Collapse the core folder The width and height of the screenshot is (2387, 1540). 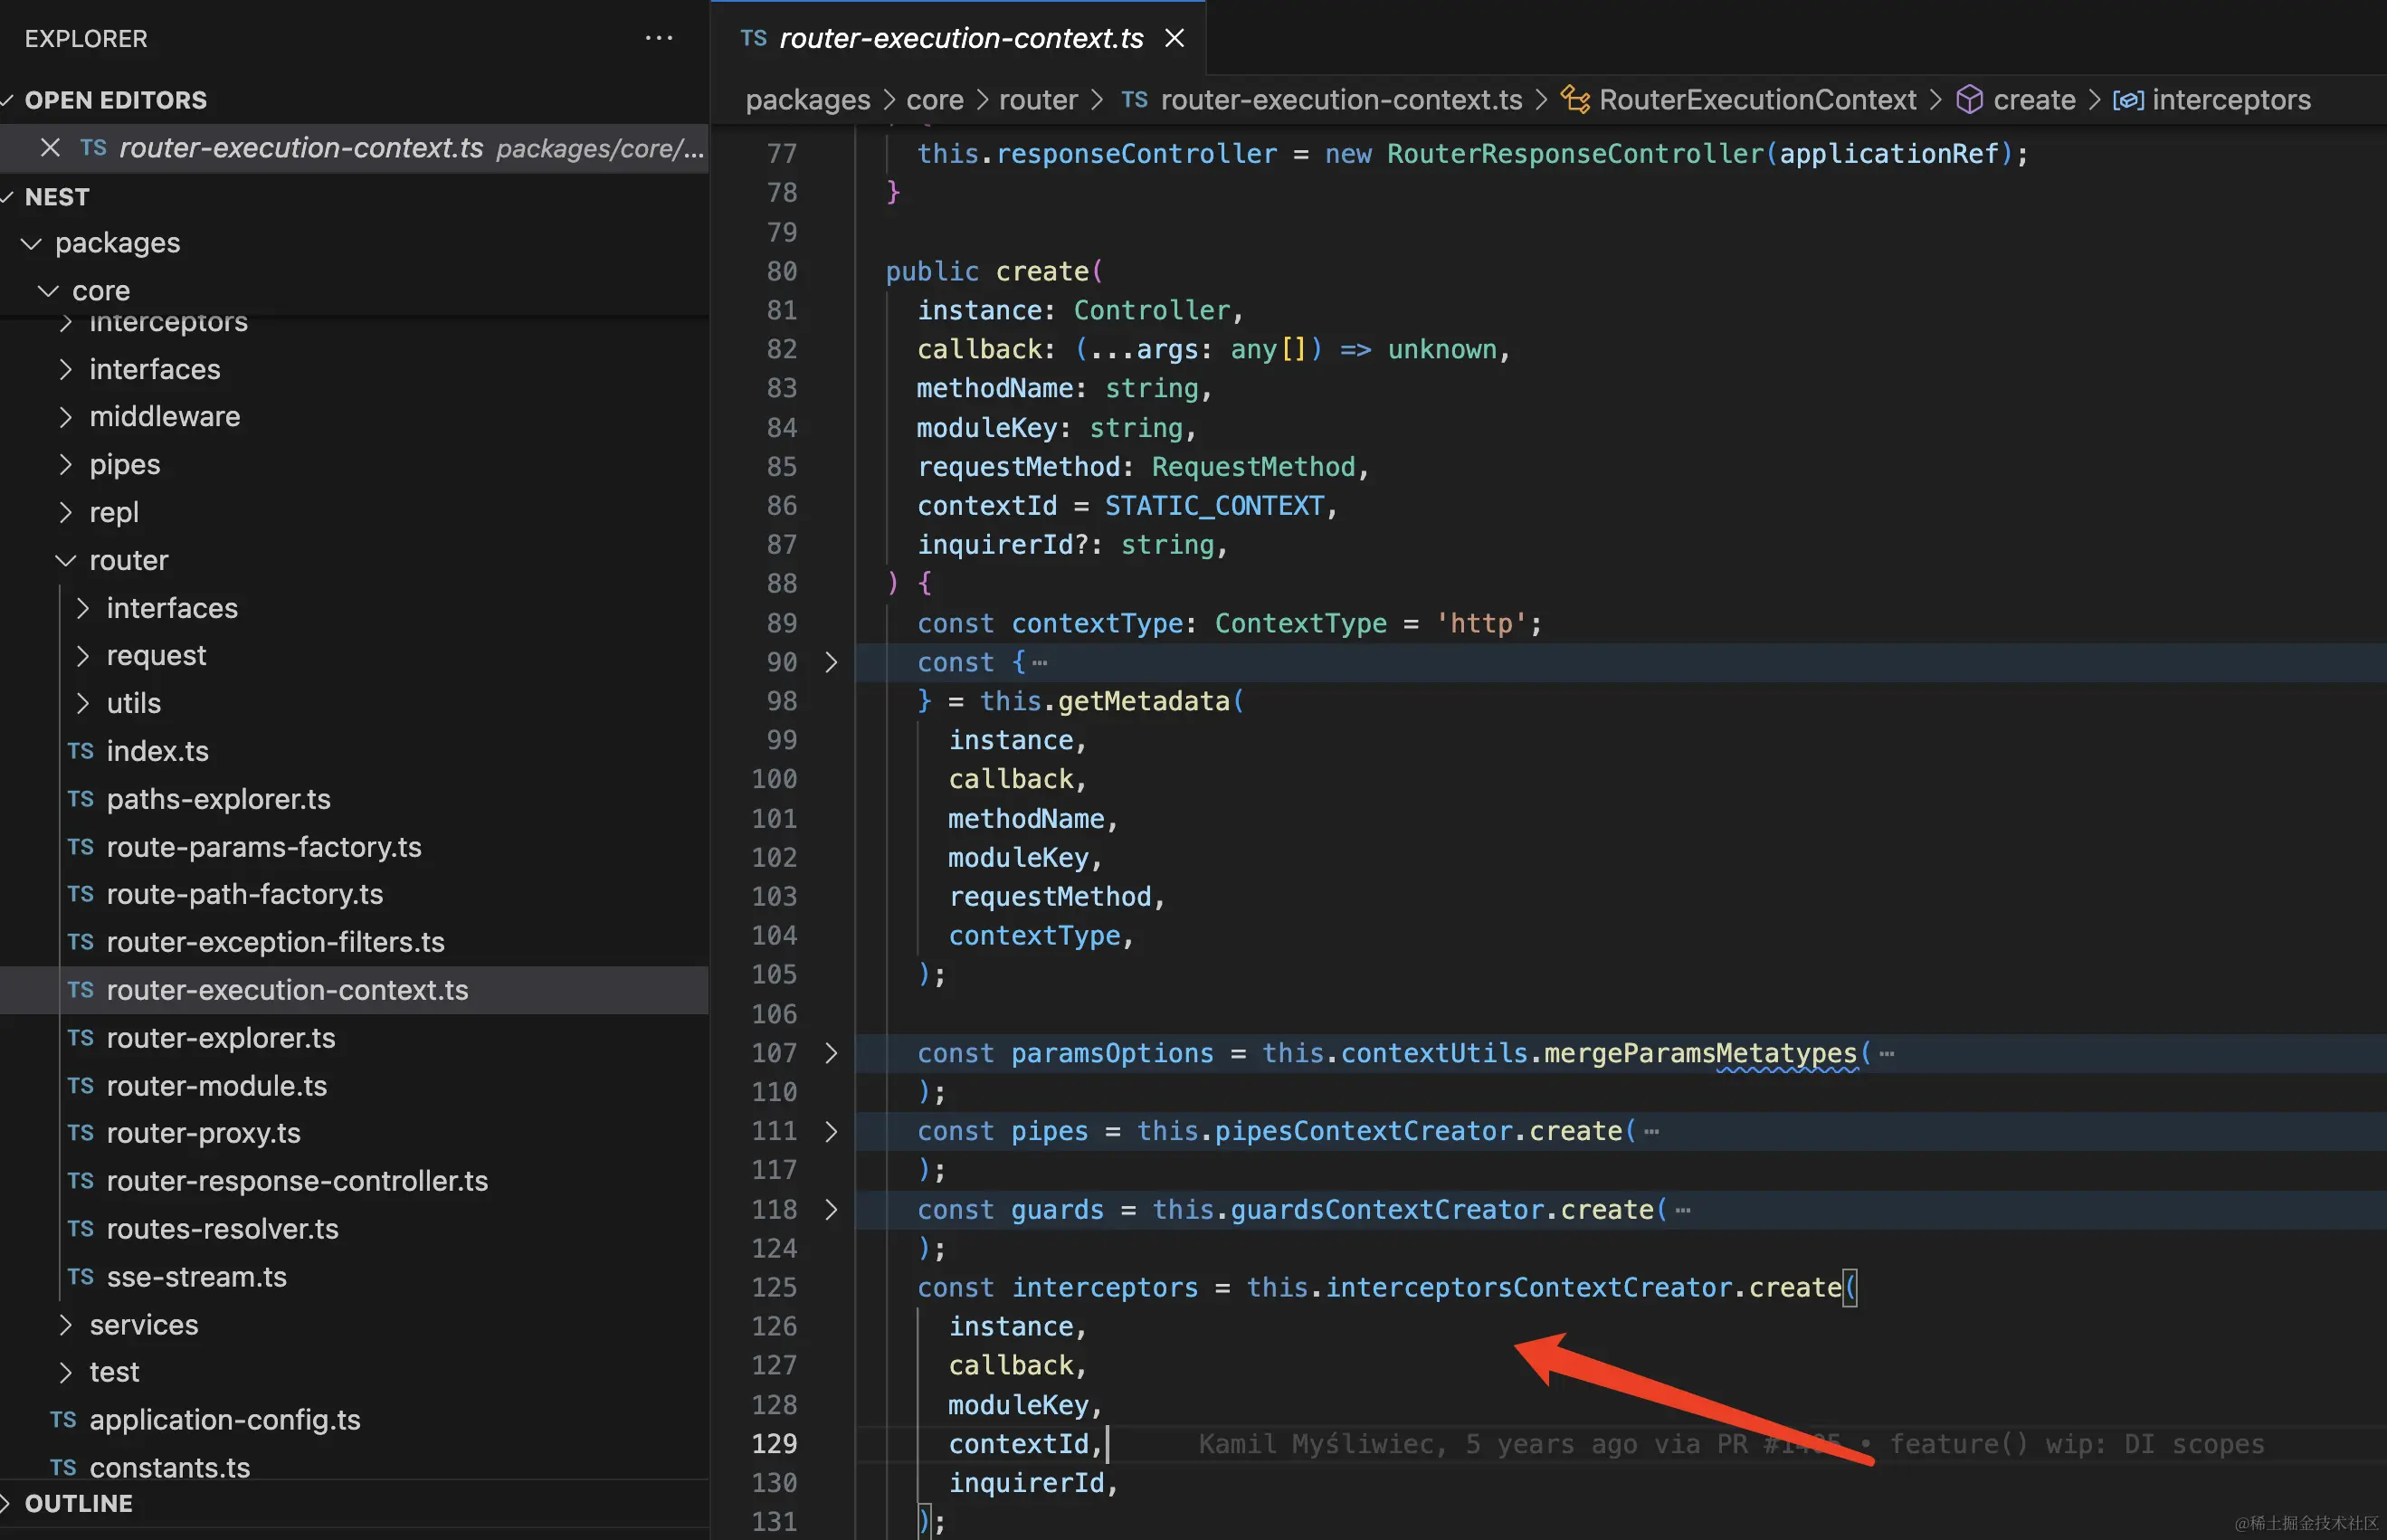tap(48, 291)
